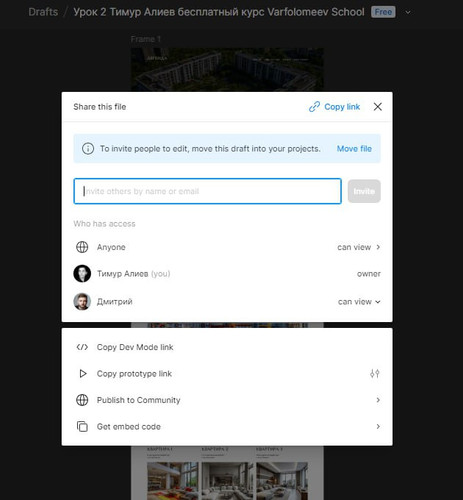Click the Дмитрий name label

tap(114, 302)
